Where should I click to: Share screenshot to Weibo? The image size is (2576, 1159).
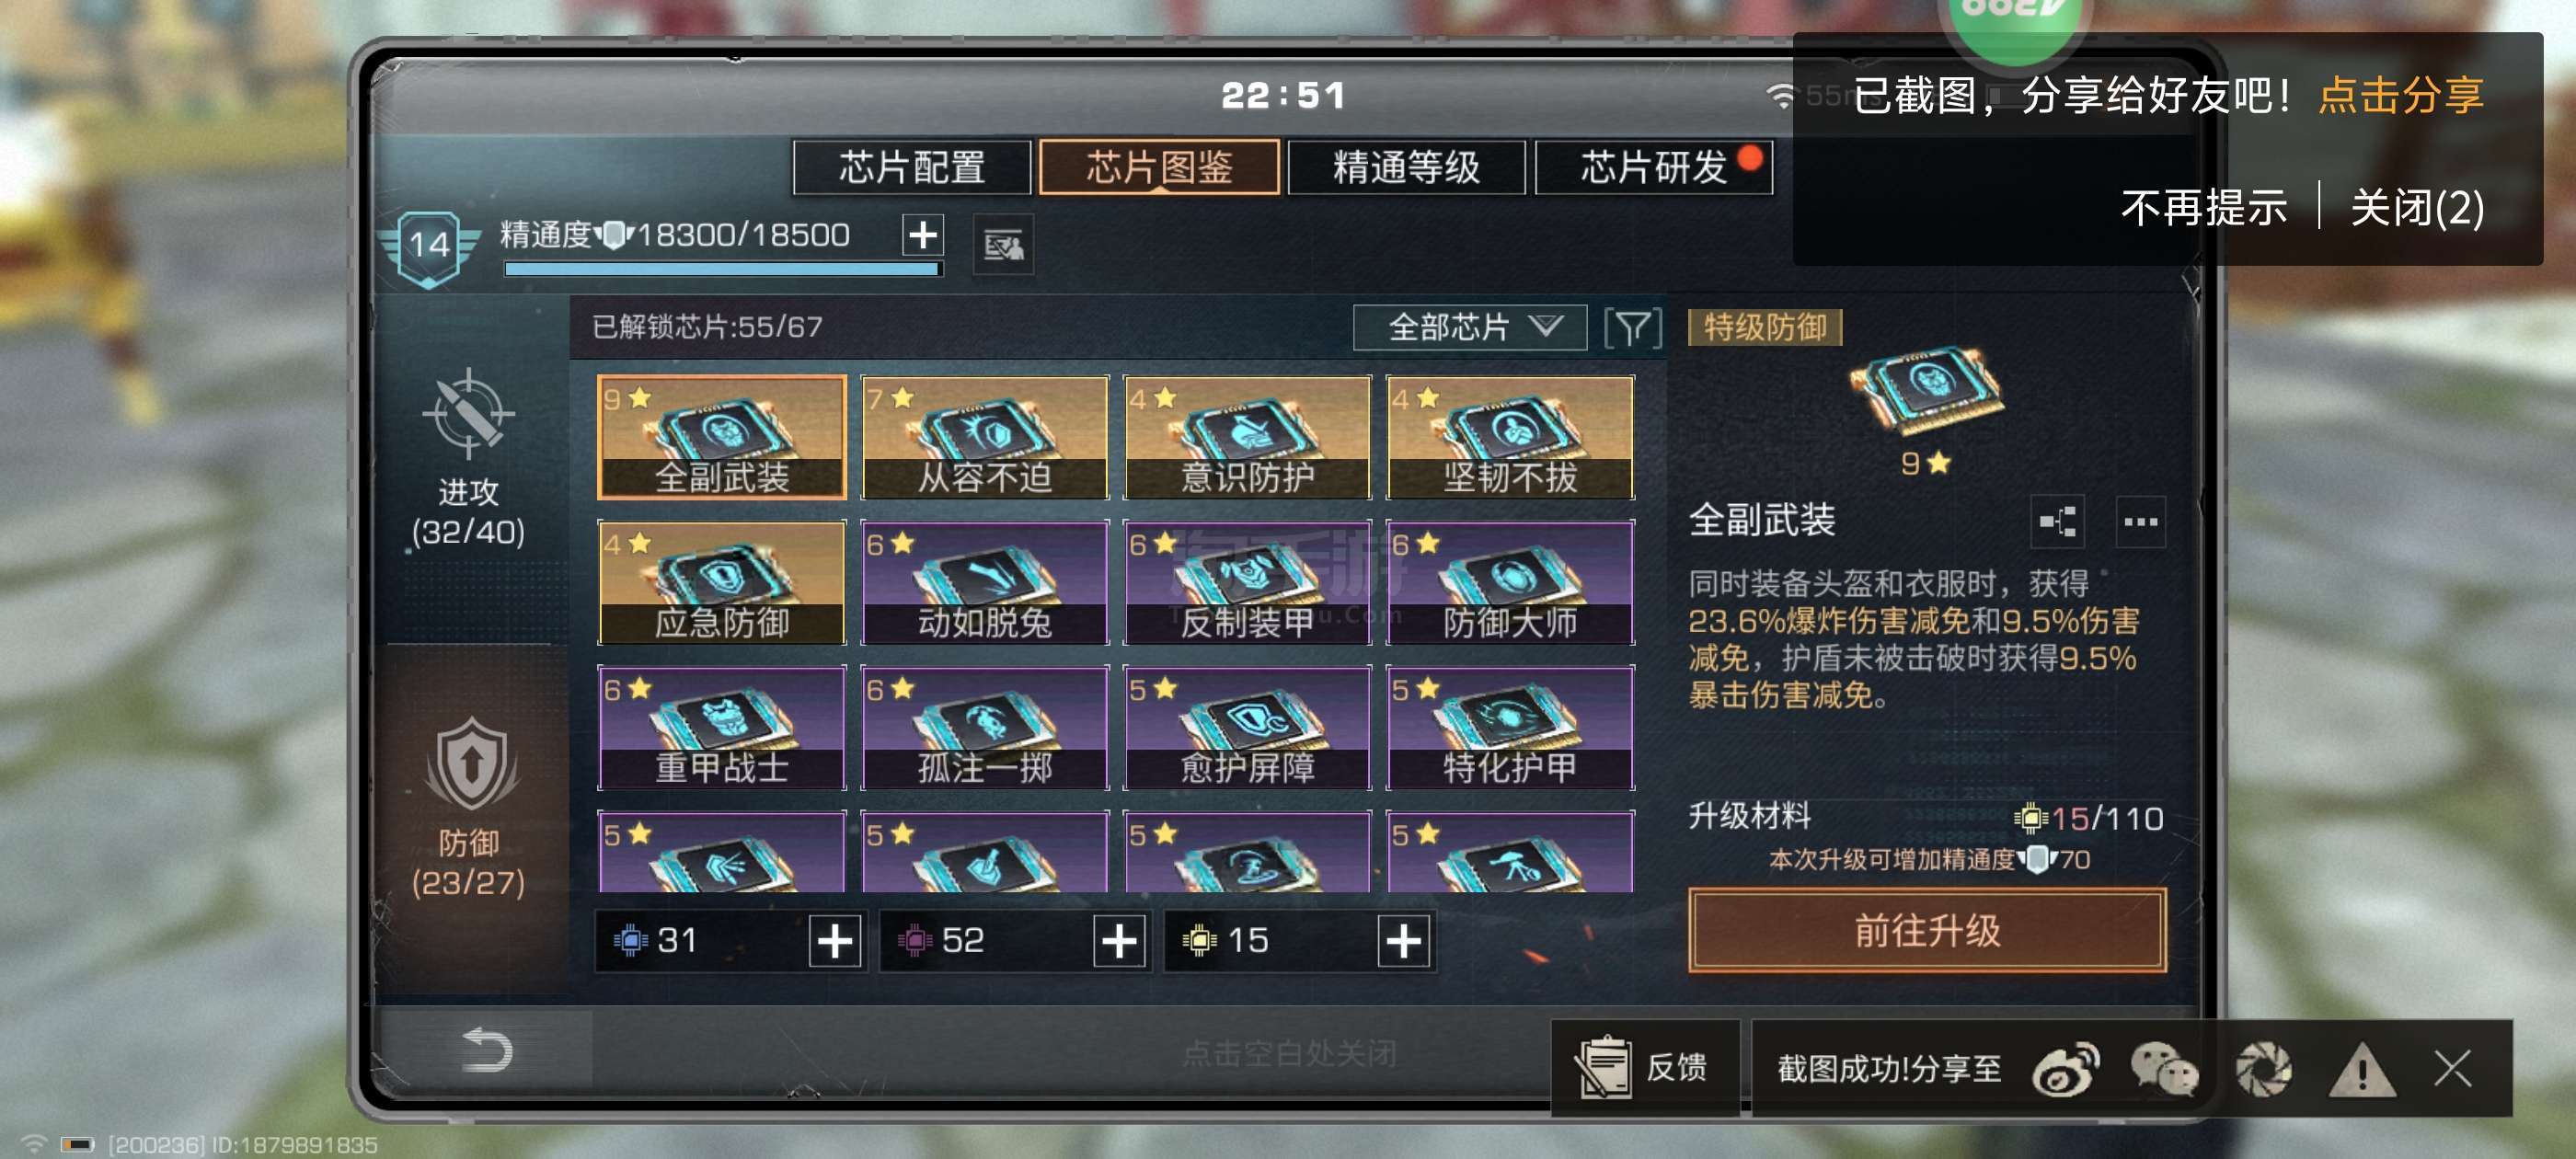pos(2066,1068)
